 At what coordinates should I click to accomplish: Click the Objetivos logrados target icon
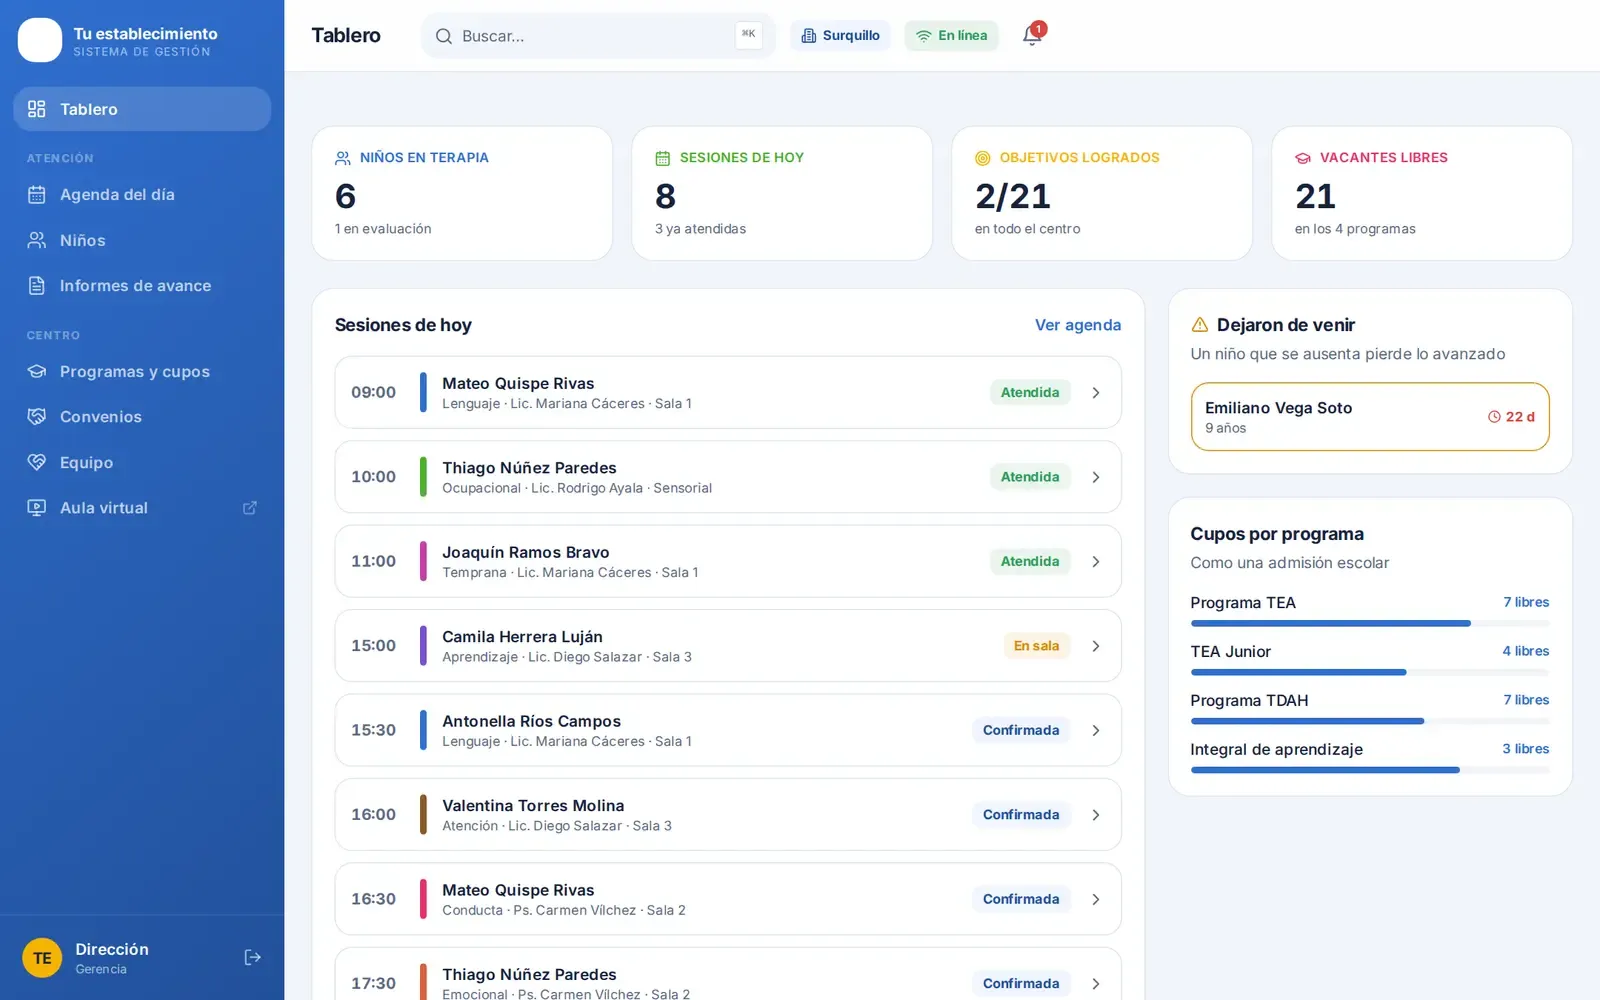(x=982, y=158)
